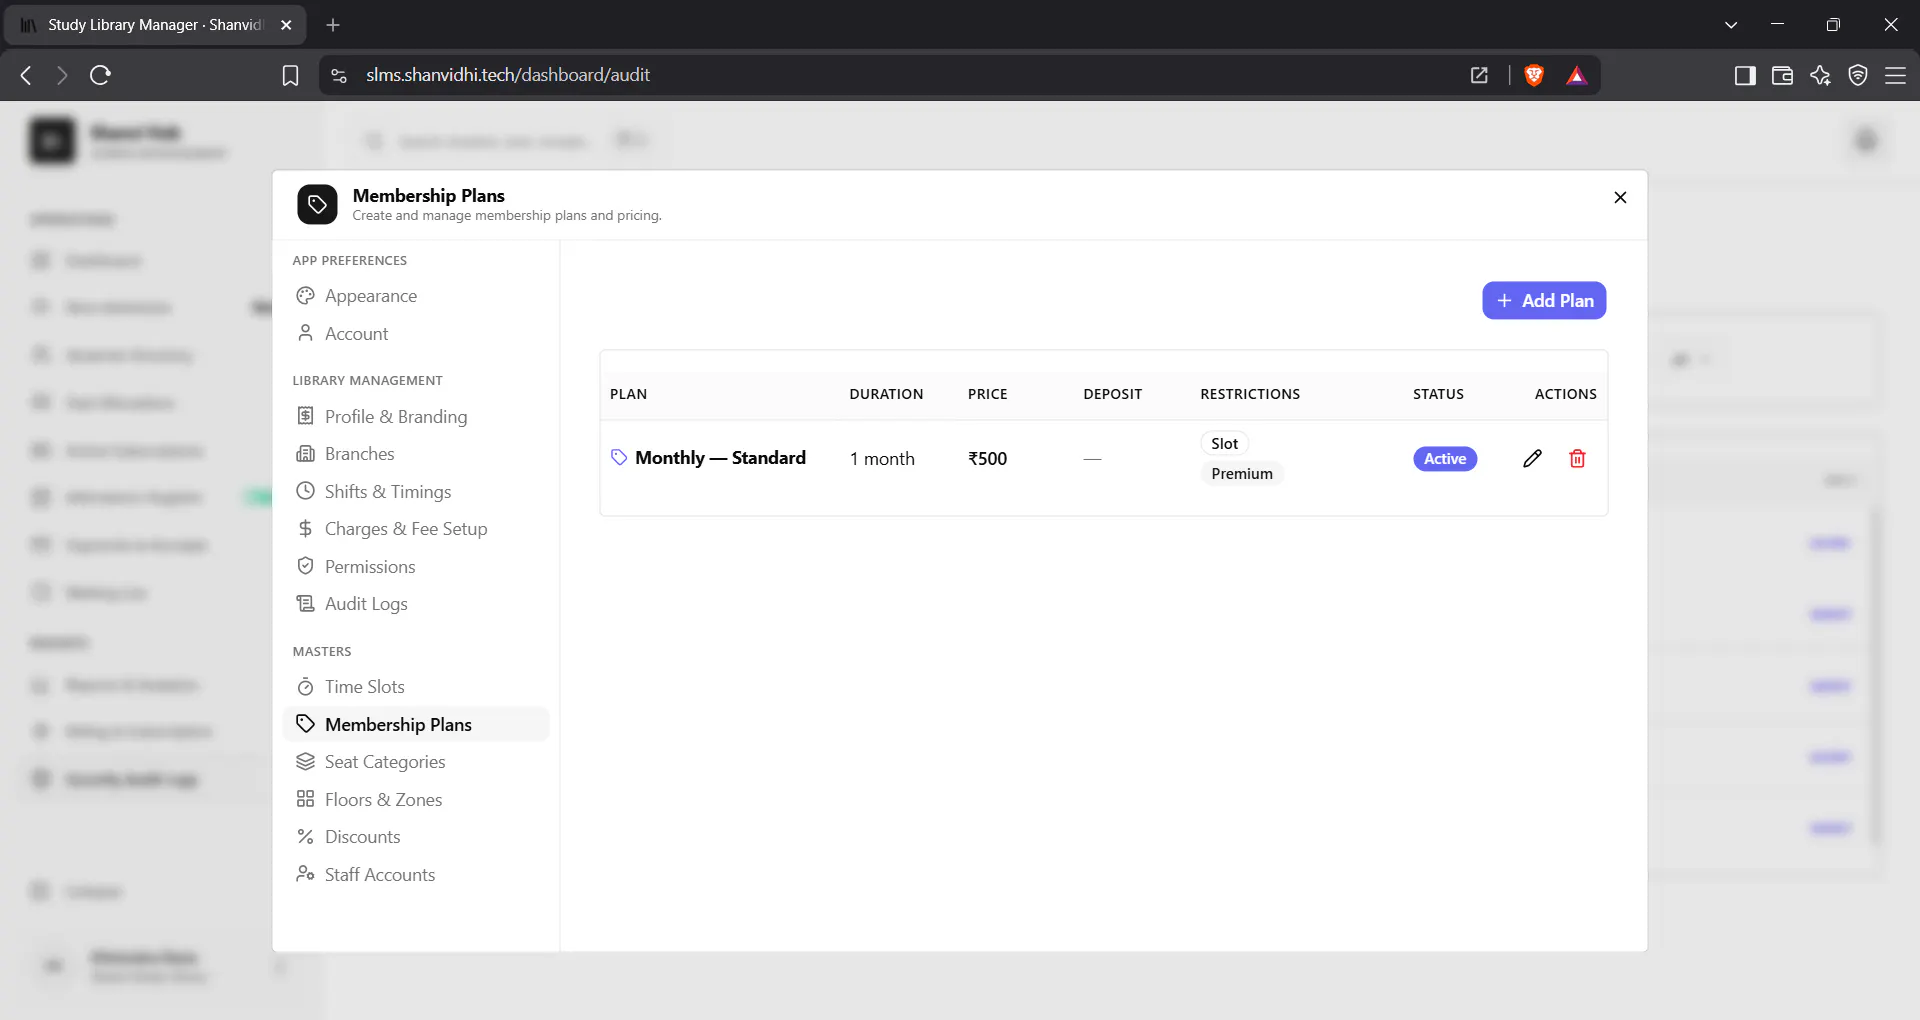Open Charges & Fee Setup

416,529
